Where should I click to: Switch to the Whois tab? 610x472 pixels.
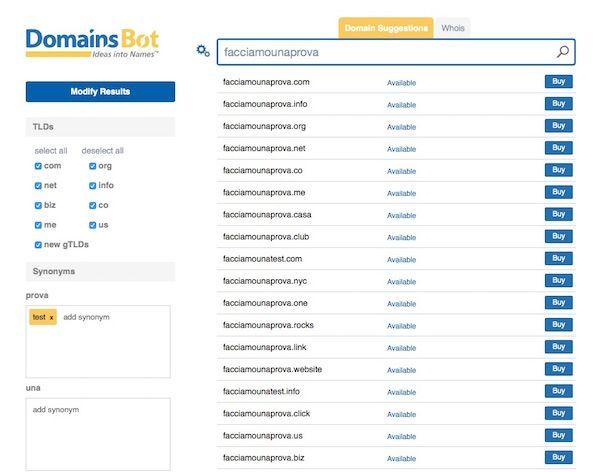pos(453,28)
